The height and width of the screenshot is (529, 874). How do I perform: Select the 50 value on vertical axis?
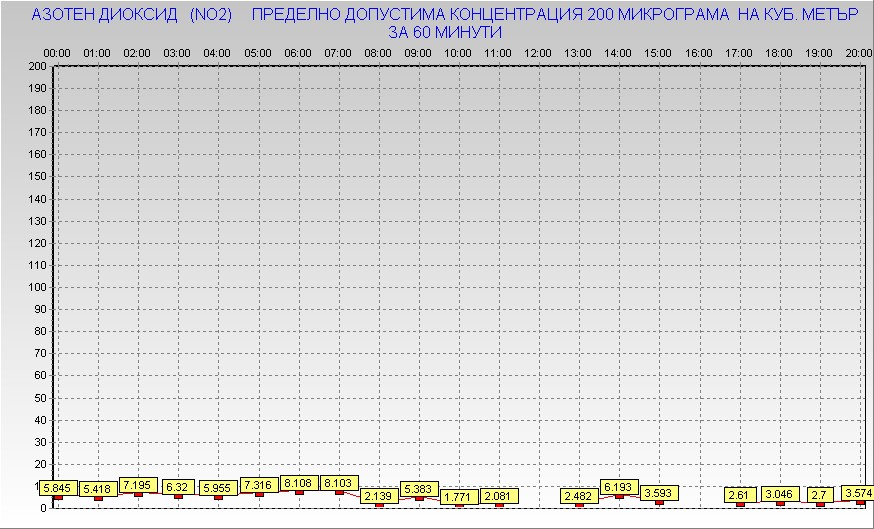[41, 398]
